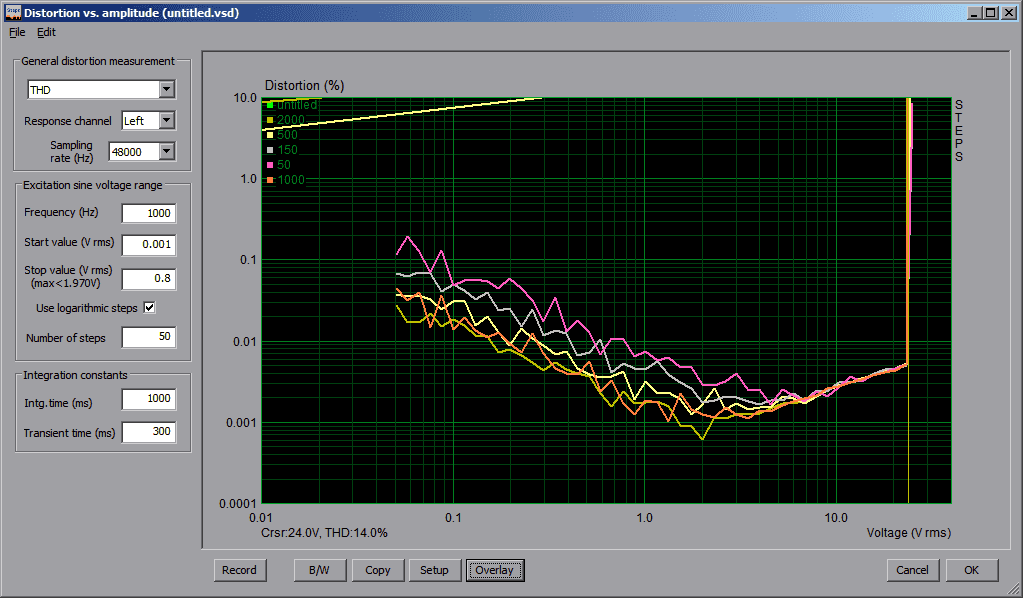Click the B/W button
Viewport: 1023px width, 598px height.
(x=318, y=570)
